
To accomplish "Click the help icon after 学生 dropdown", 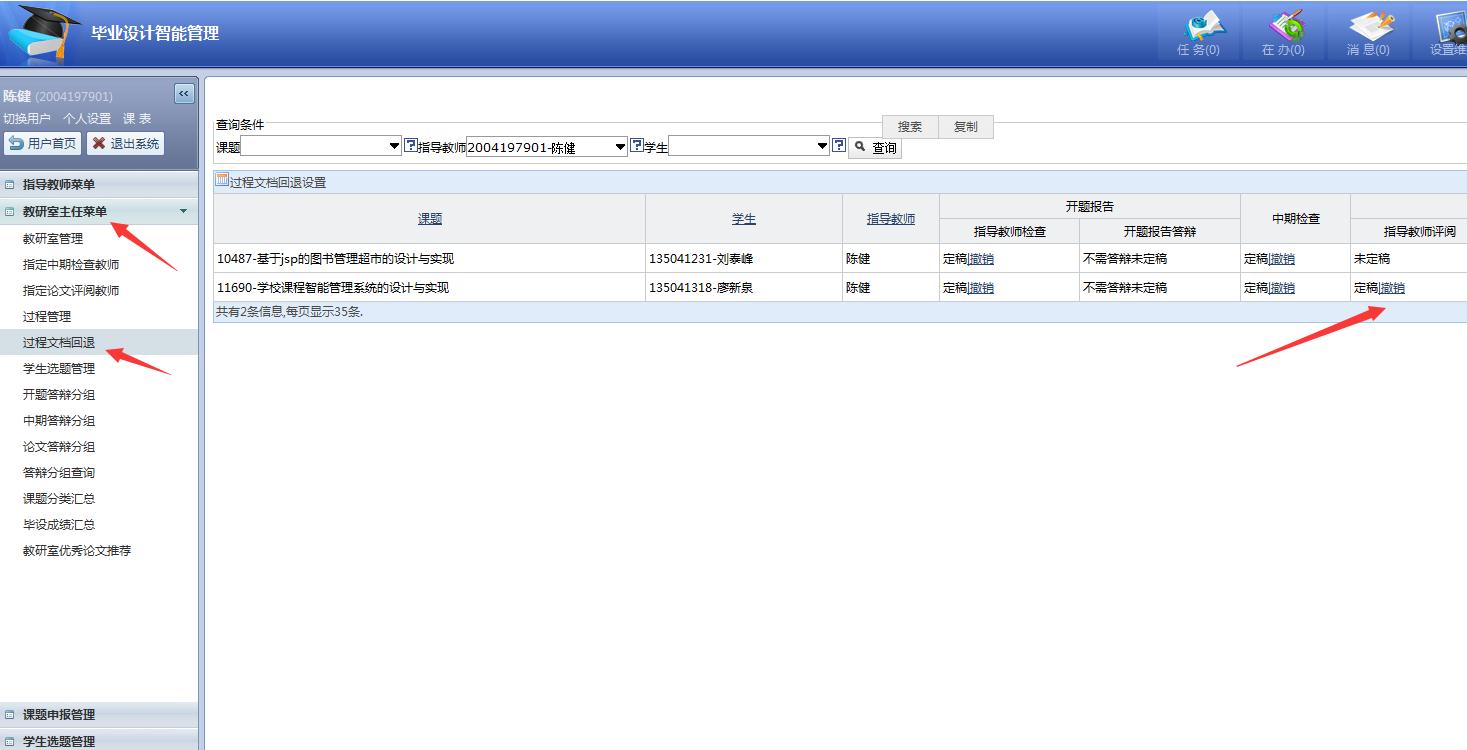I will (839, 146).
